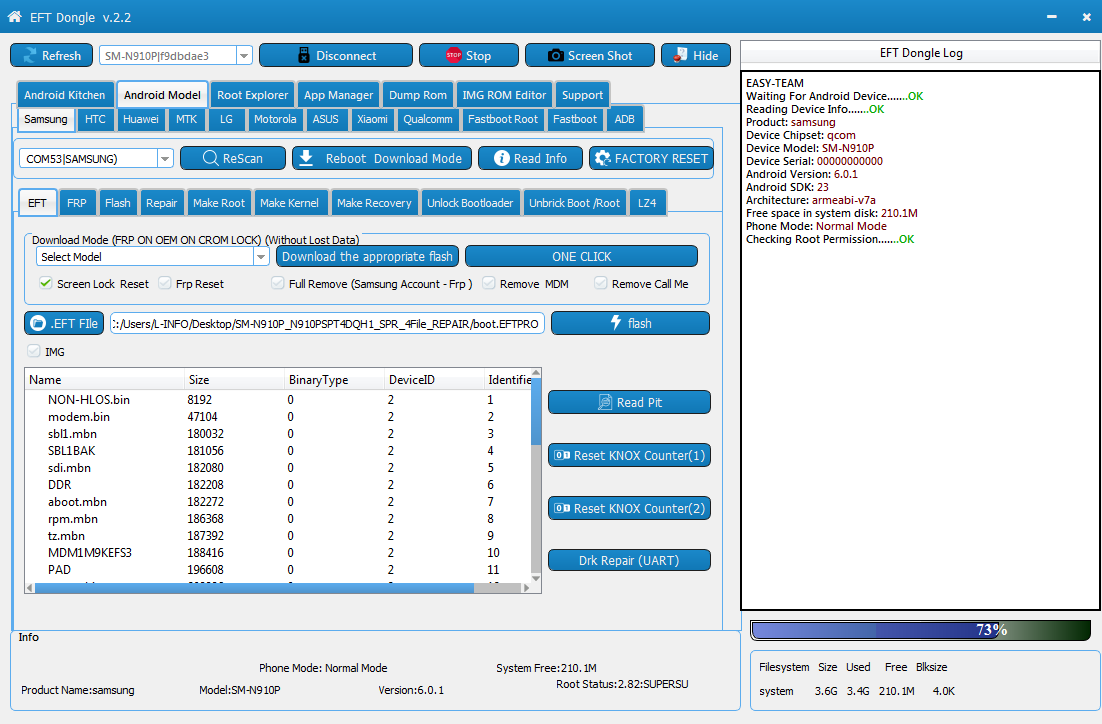Open the LZ4 sub-tab
The height and width of the screenshot is (724, 1102).
click(647, 202)
